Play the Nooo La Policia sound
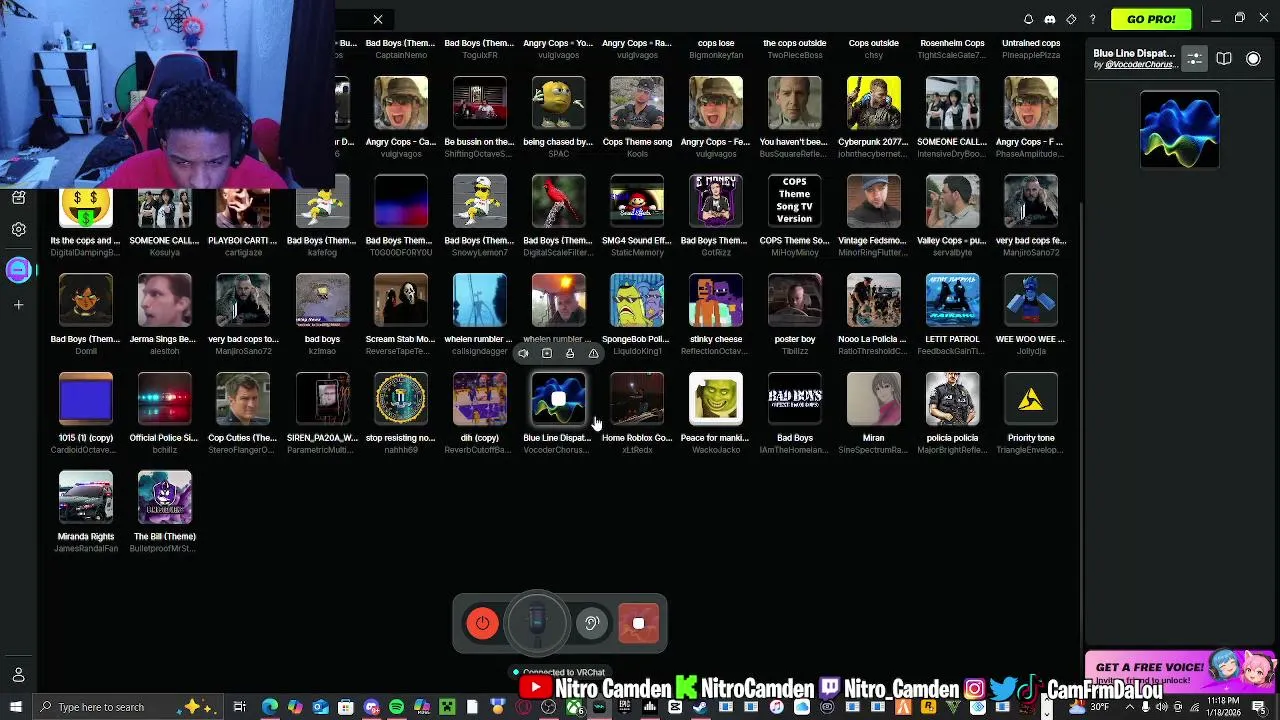 coord(873,300)
